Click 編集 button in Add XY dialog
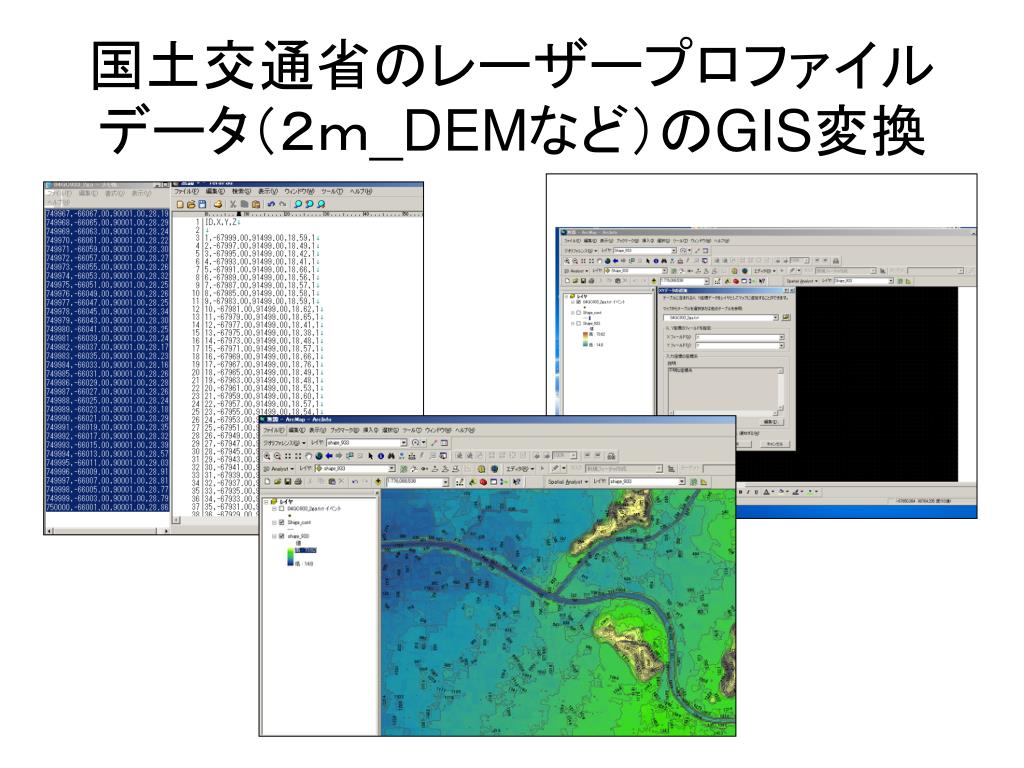The image size is (1024, 768). pos(771,422)
